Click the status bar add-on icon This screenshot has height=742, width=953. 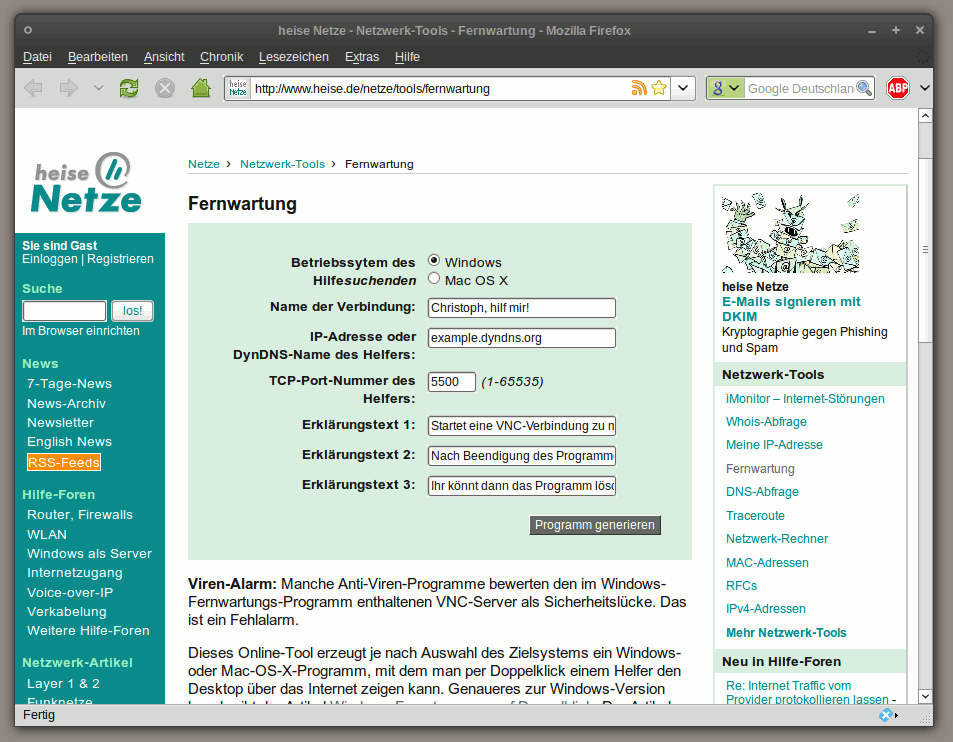click(886, 715)
